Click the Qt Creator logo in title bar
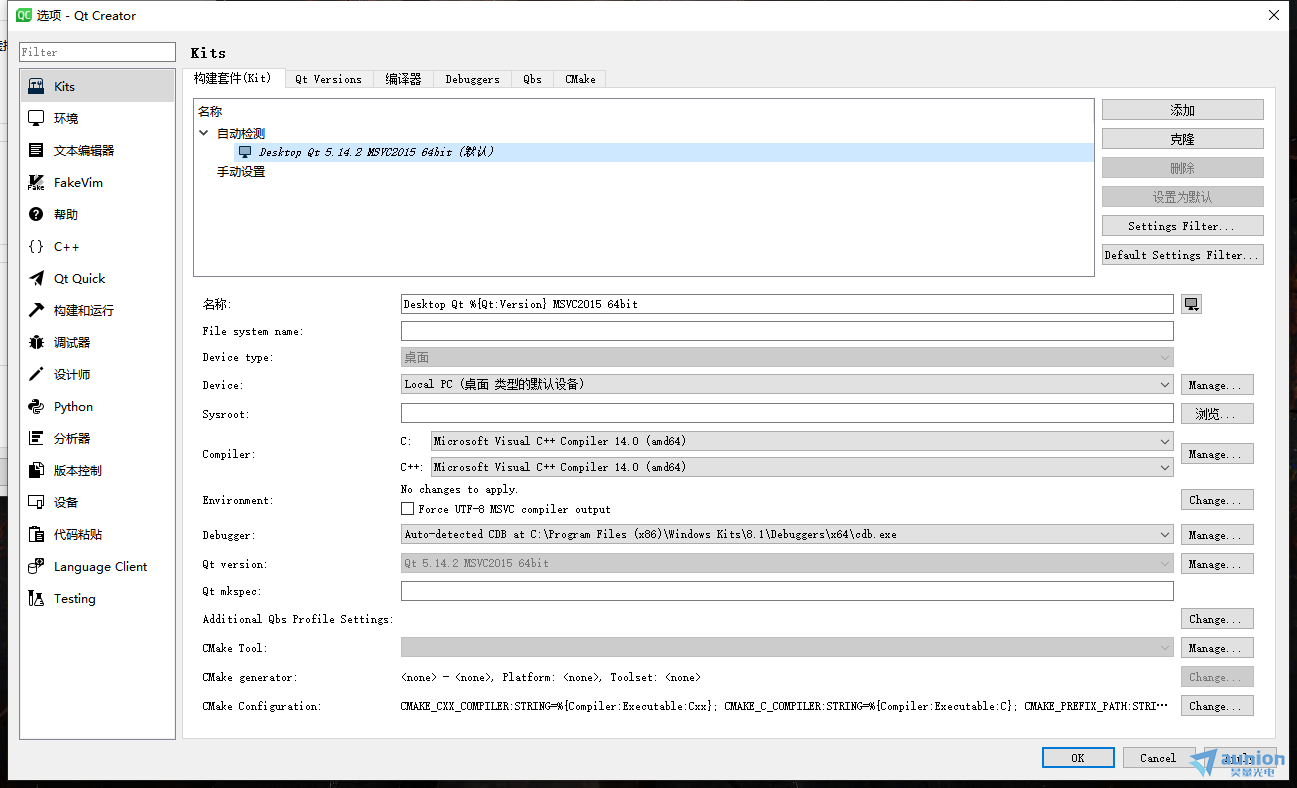The width and height of the screenshot is (1297, 788). (24, 15)
